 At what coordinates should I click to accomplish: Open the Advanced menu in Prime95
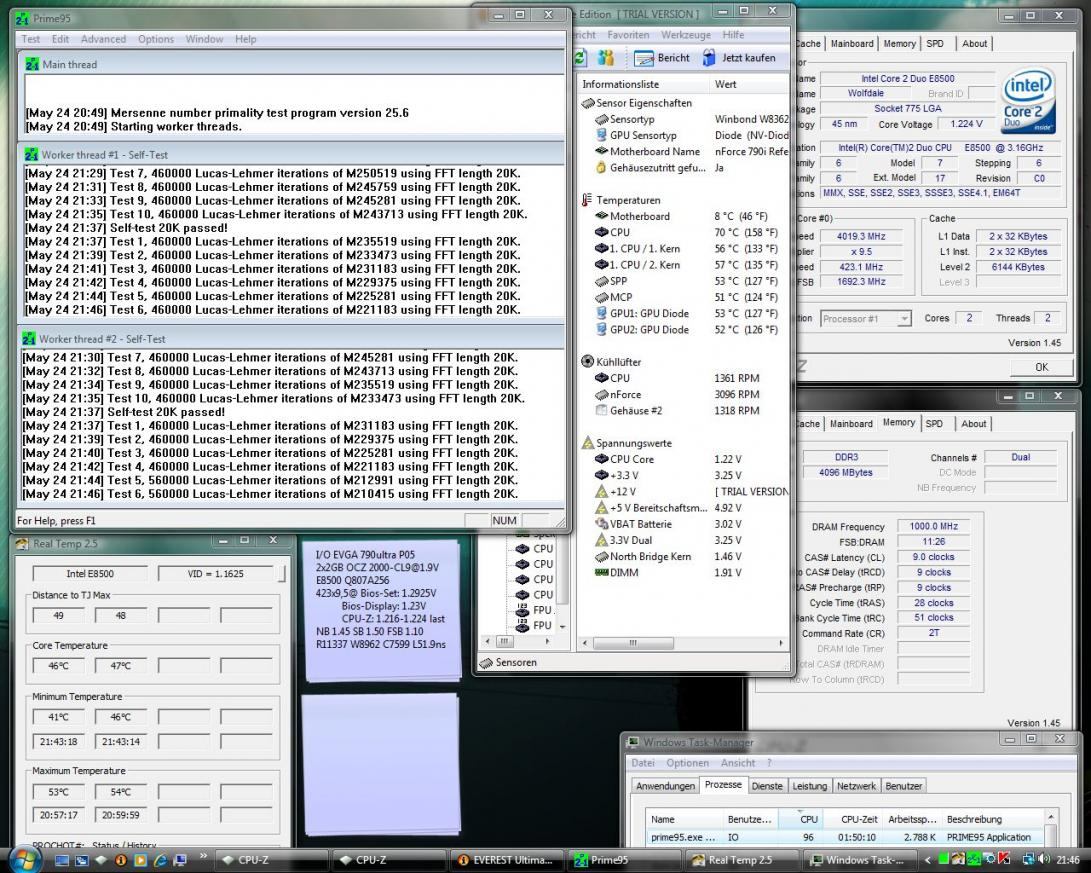click(103, 39)
